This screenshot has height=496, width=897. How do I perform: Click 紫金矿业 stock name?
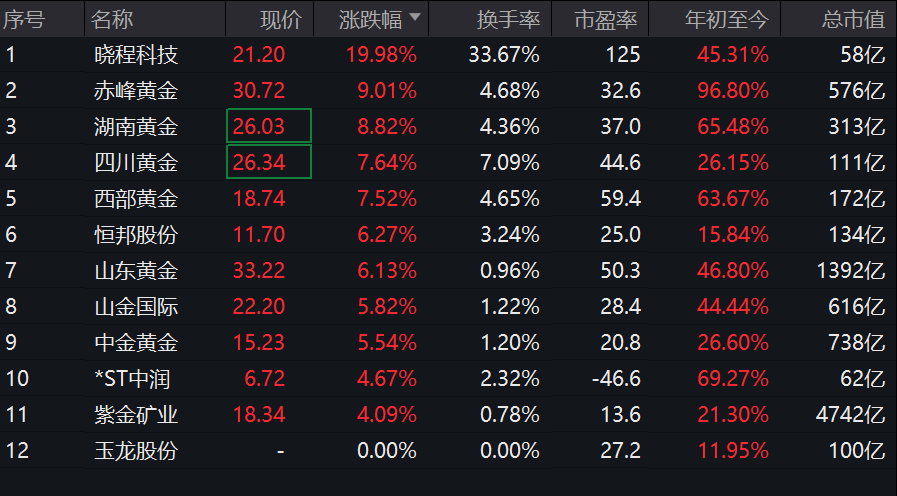[135, 414]
